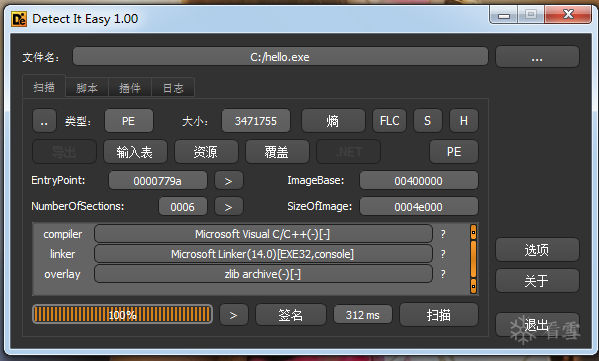Click the Detect It Easy title icon

(19, 19)
